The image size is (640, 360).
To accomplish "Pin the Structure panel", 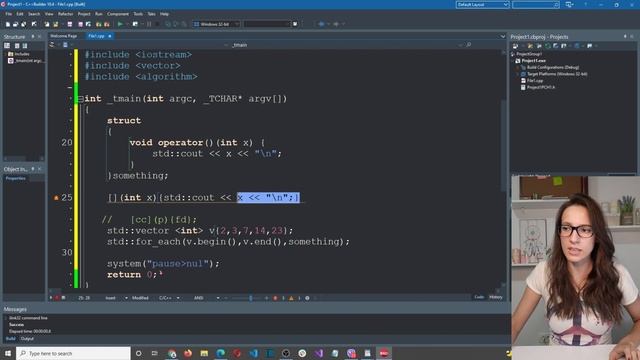I will tap(33, 37).
